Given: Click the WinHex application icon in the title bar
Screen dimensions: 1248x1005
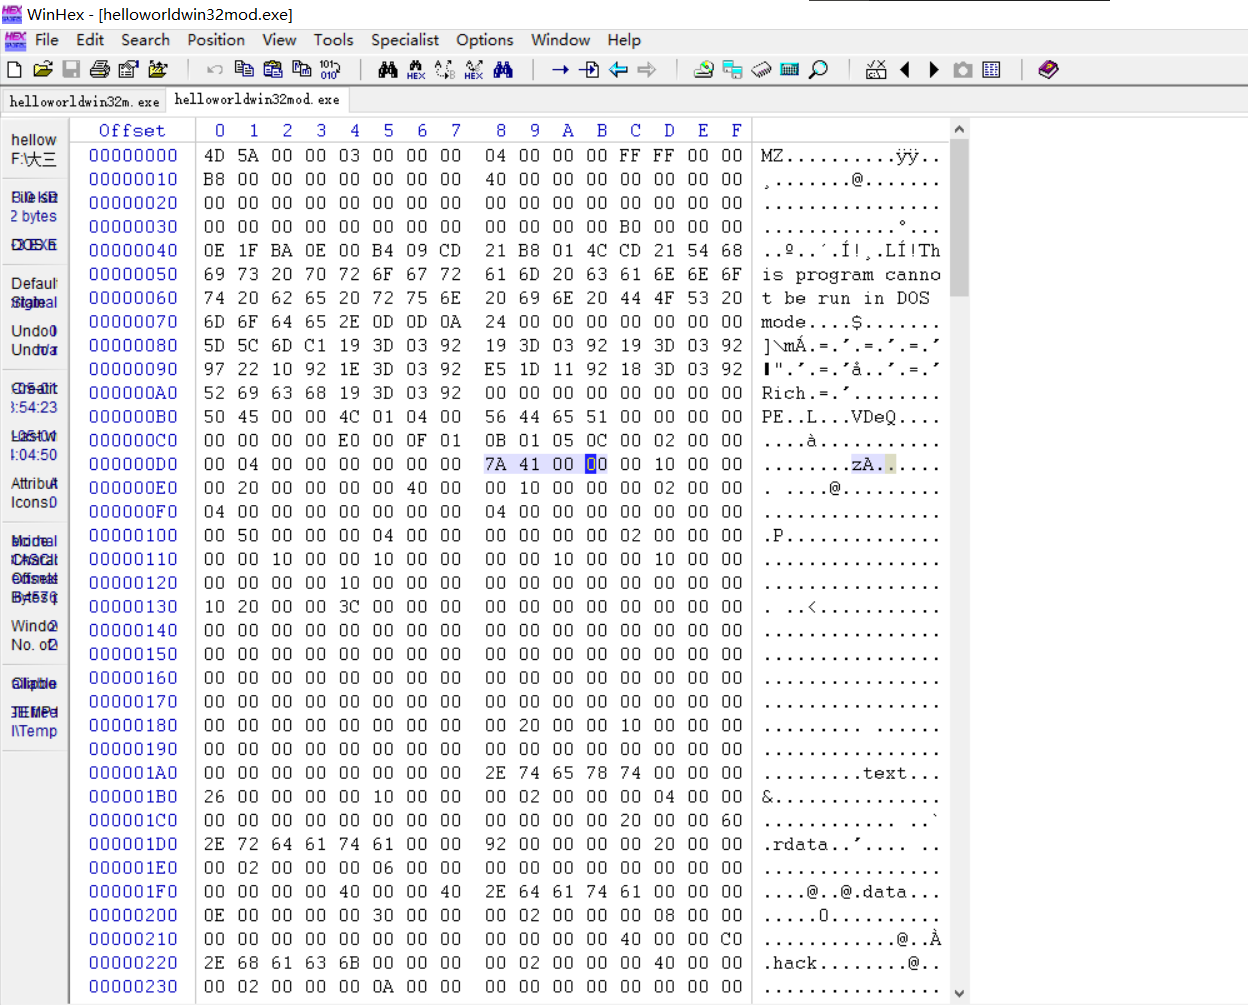Looking at the screenshot, I should pos(12,14).
